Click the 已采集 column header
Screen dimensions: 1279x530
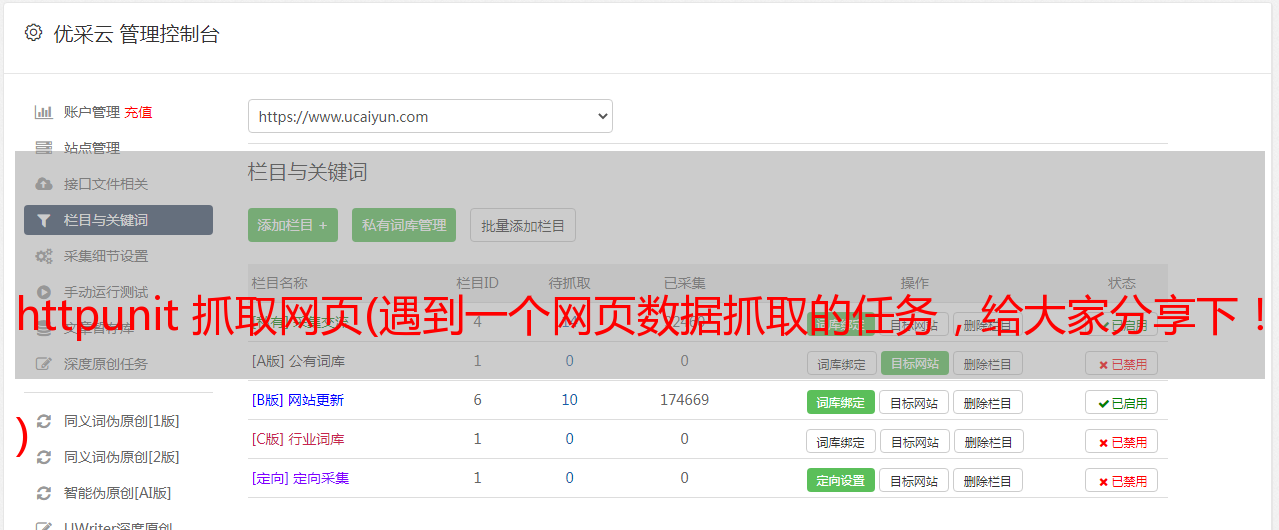(x=685, y=283)
